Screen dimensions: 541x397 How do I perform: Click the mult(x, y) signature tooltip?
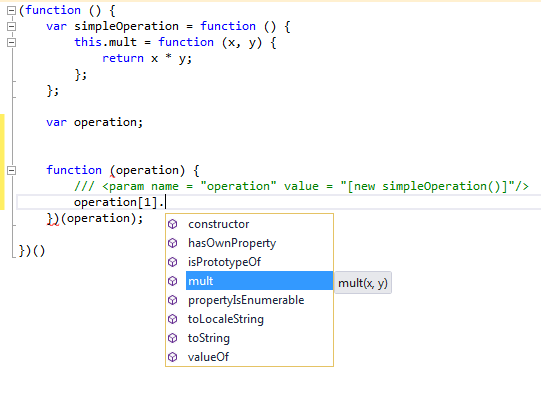pos(363,283)
